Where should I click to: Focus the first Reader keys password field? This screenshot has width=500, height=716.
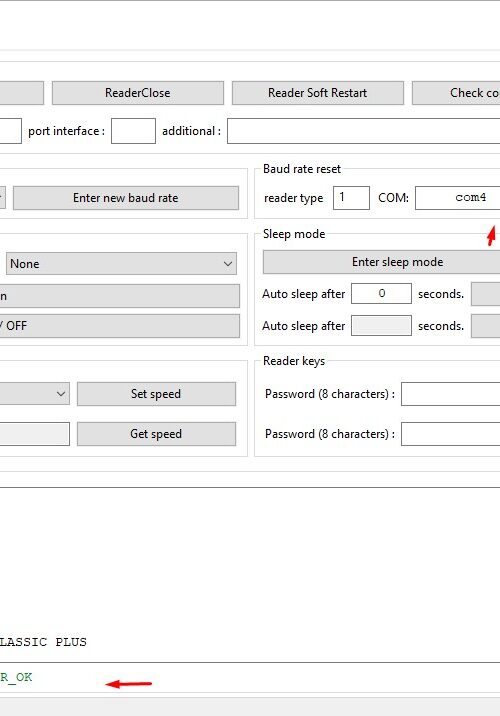coord(450,394)
